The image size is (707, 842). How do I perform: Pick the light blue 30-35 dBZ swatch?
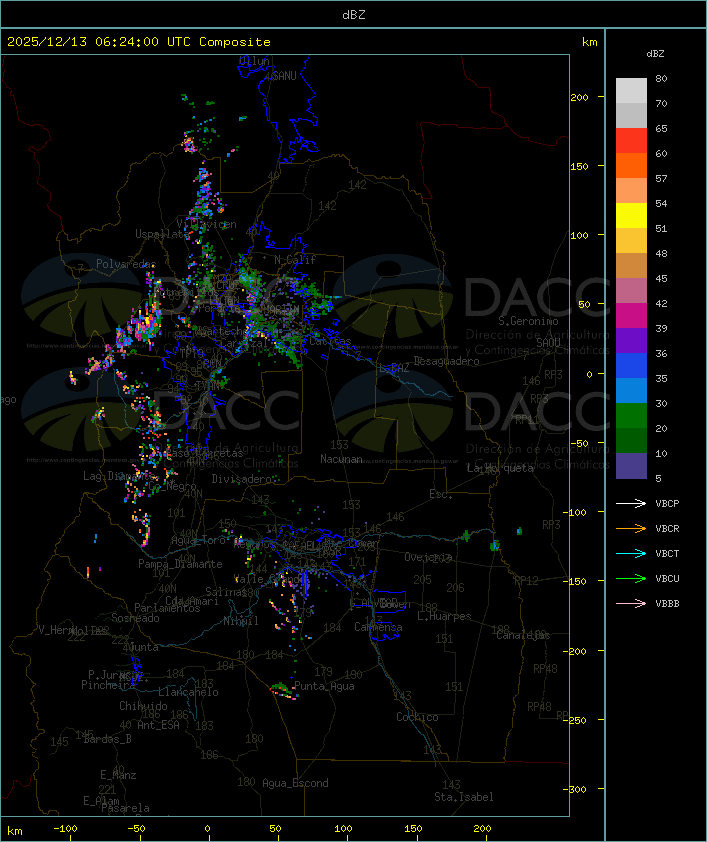click(631, 391)
